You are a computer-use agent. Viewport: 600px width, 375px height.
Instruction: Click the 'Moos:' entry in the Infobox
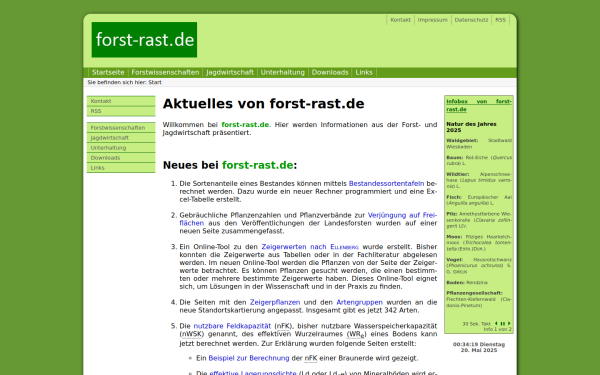(479, 243)
